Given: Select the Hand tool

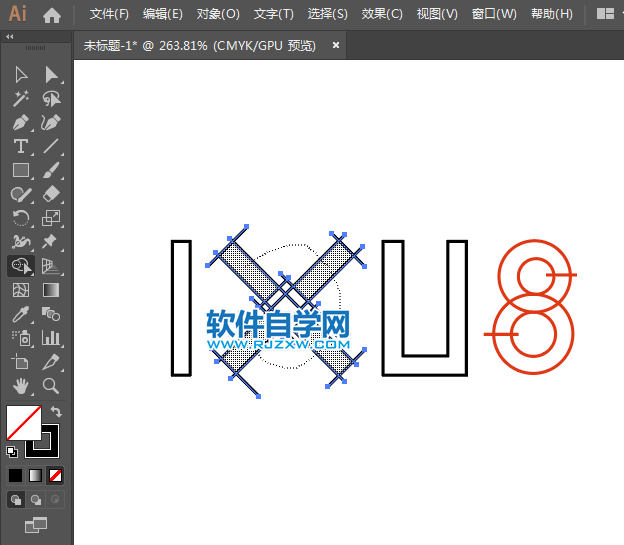Looking at the screenshot, I should [x=21, y=386].
